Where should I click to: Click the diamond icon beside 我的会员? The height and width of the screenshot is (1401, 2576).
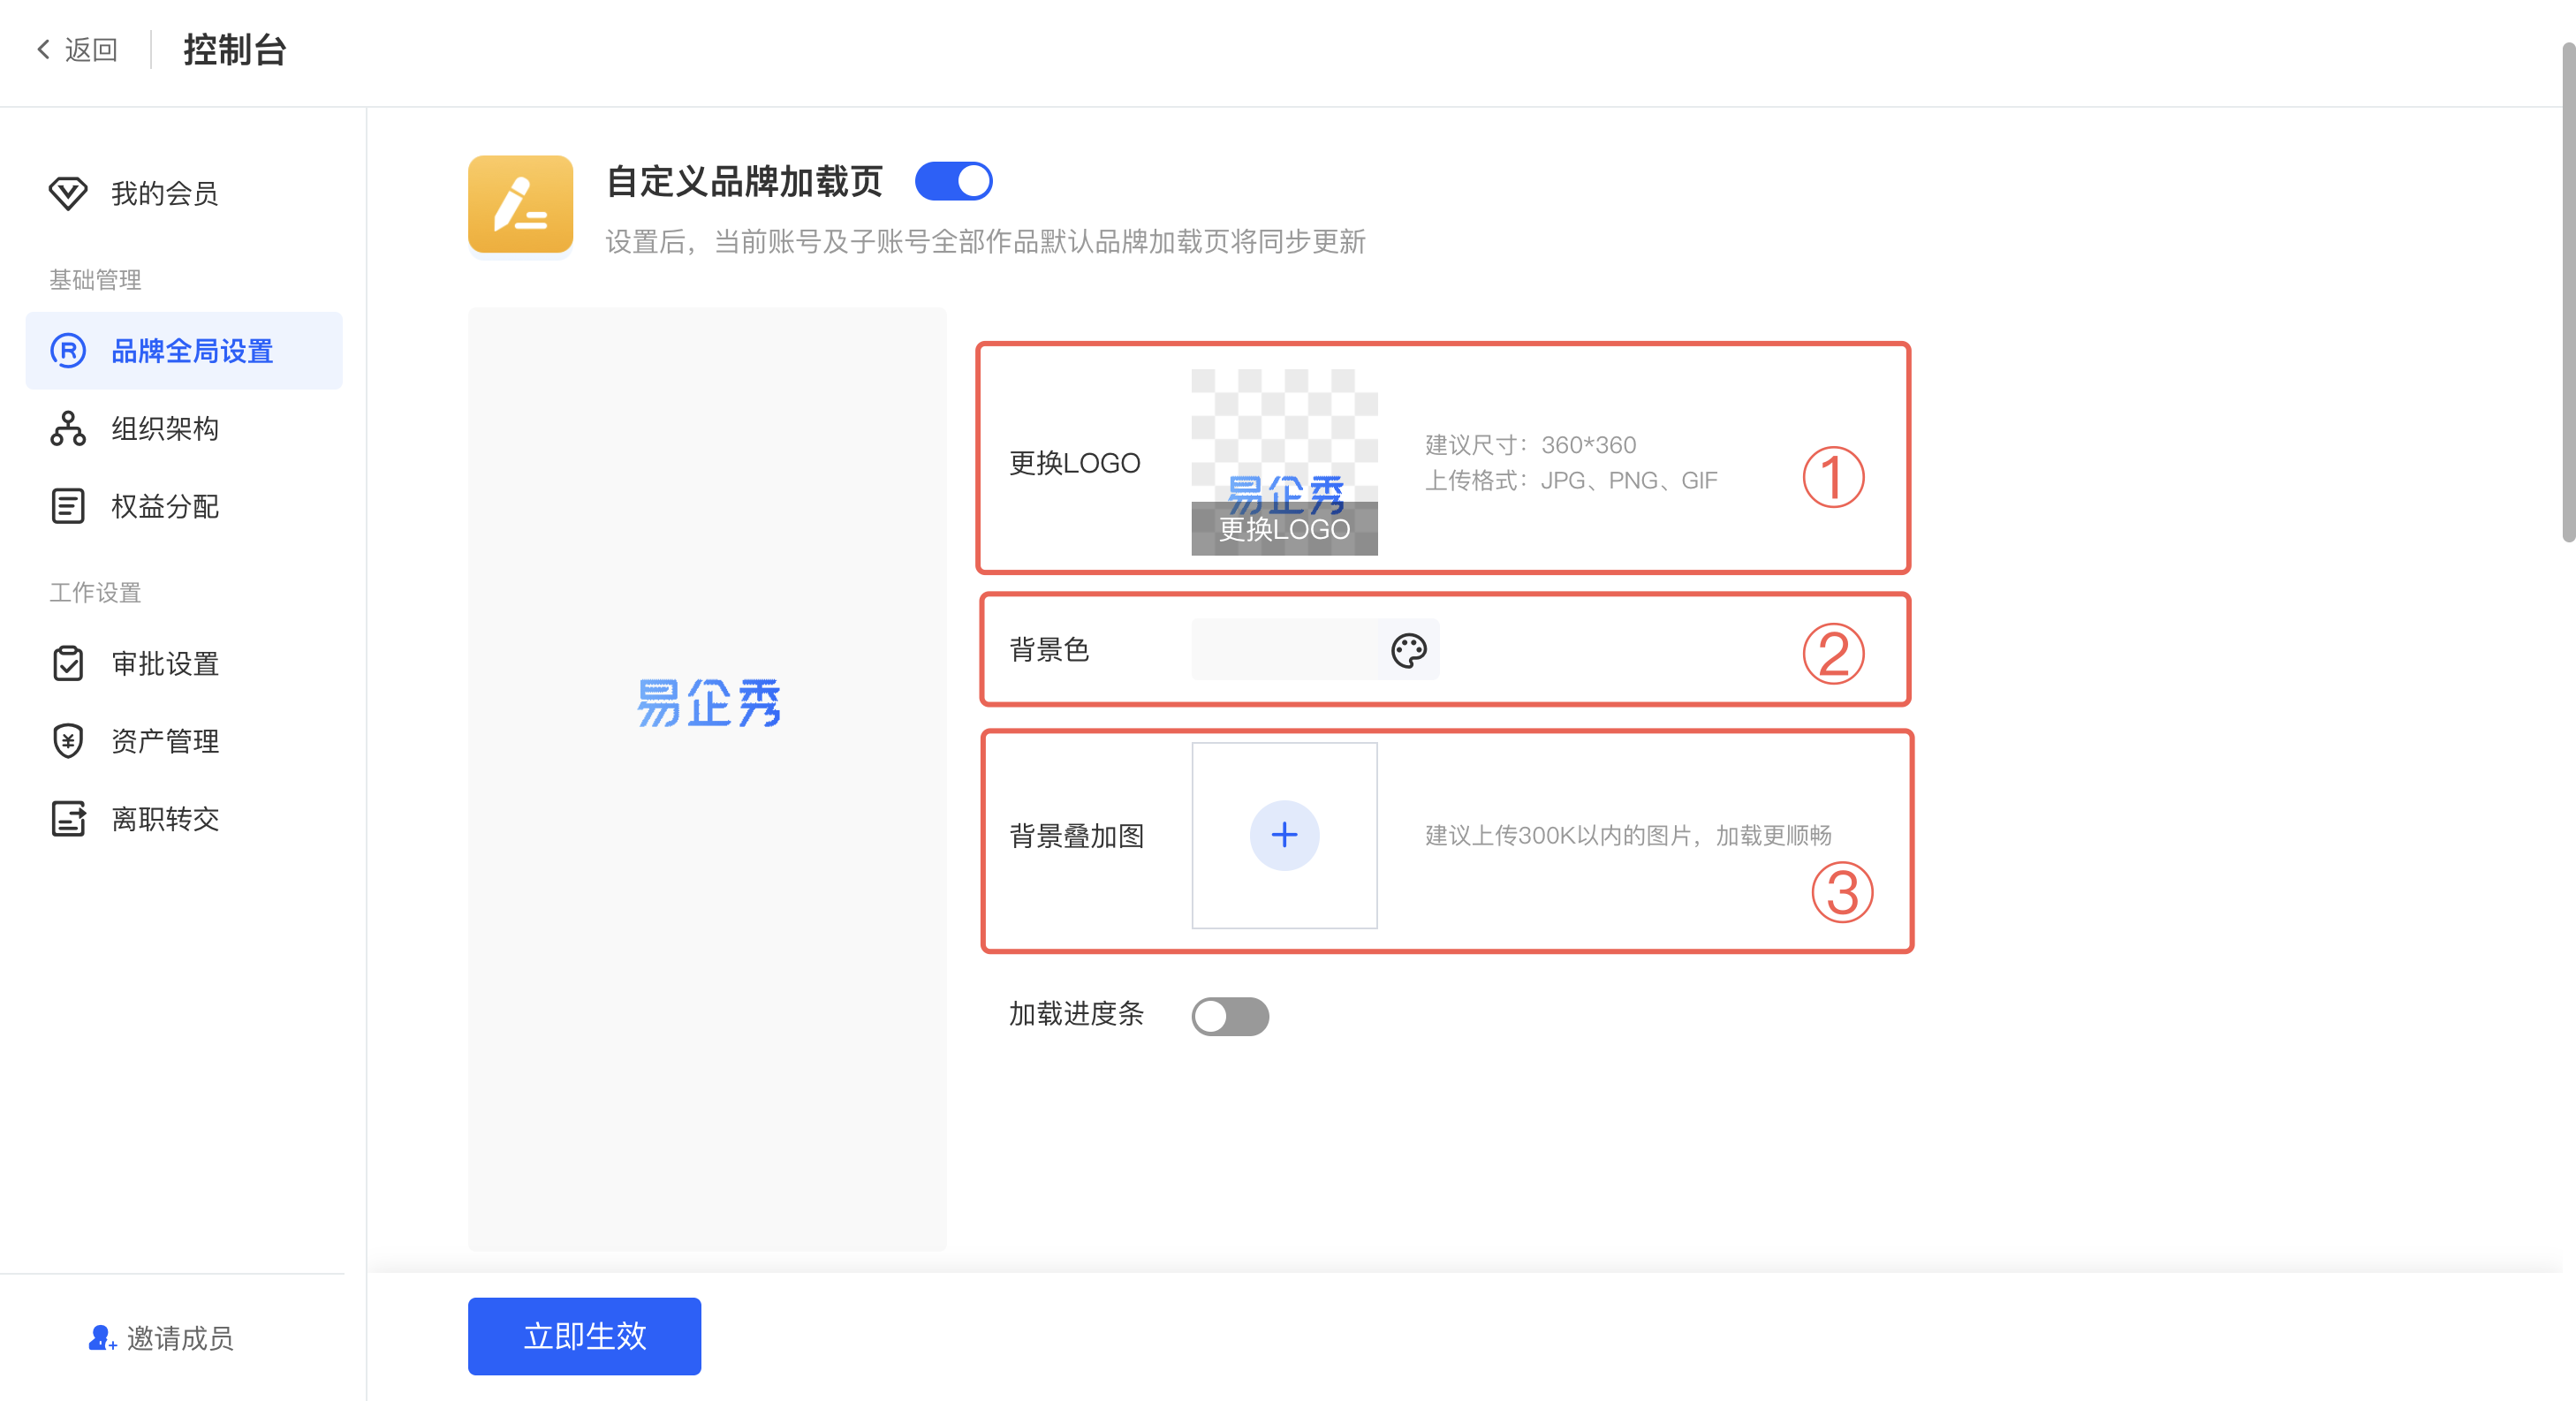[x=68, y=193]
